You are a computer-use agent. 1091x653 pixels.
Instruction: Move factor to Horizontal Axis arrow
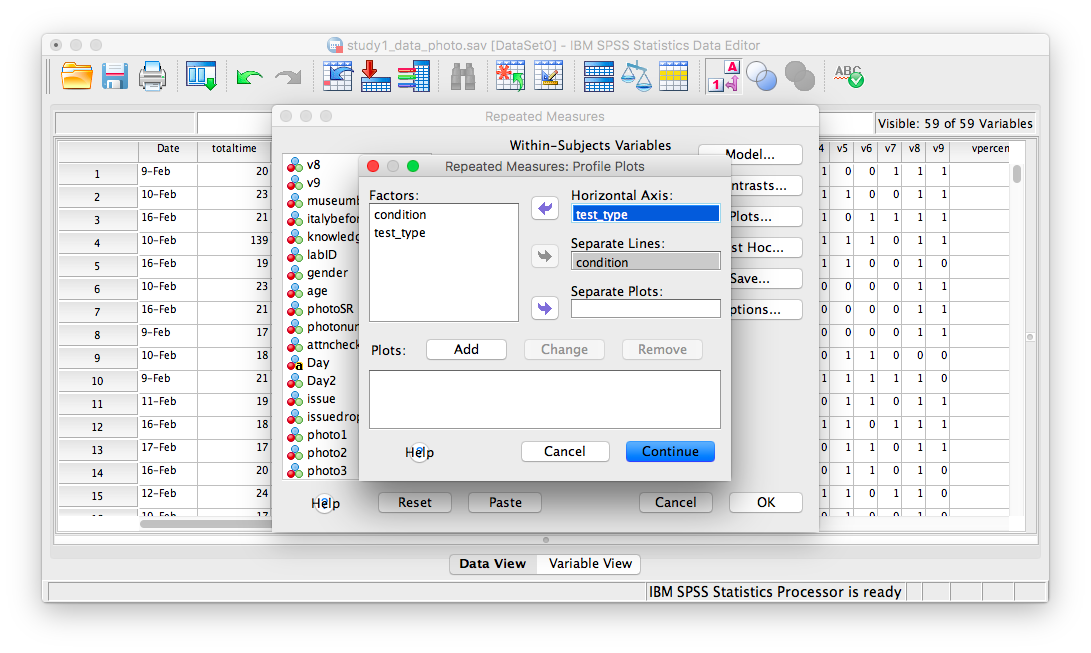545,208
